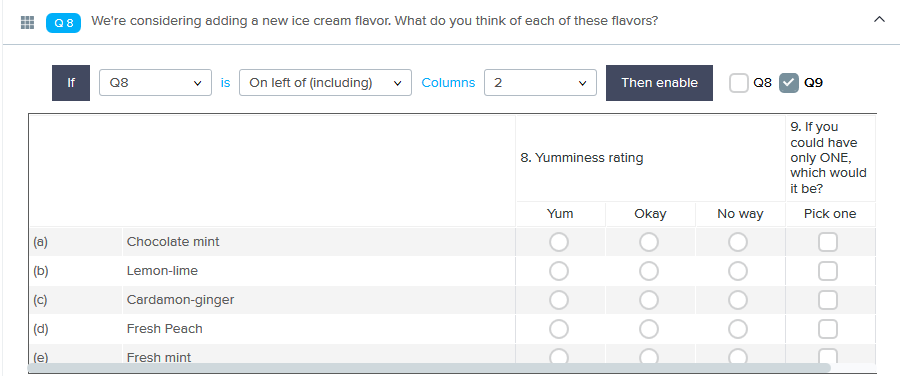The width and height of the screenshot is (900, 376).
Task: Collapse question 8 with the top chevron
Action: (x=879, y=20)
